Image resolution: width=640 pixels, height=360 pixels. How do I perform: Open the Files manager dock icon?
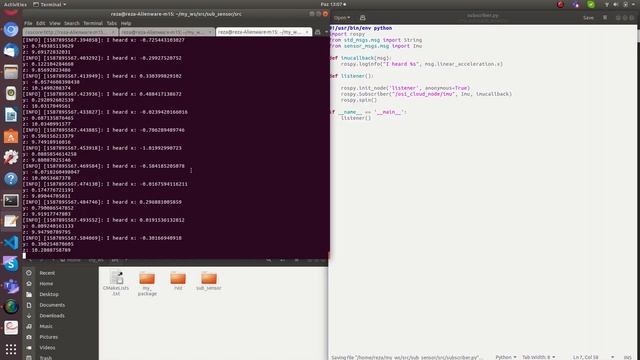(11, 72)
